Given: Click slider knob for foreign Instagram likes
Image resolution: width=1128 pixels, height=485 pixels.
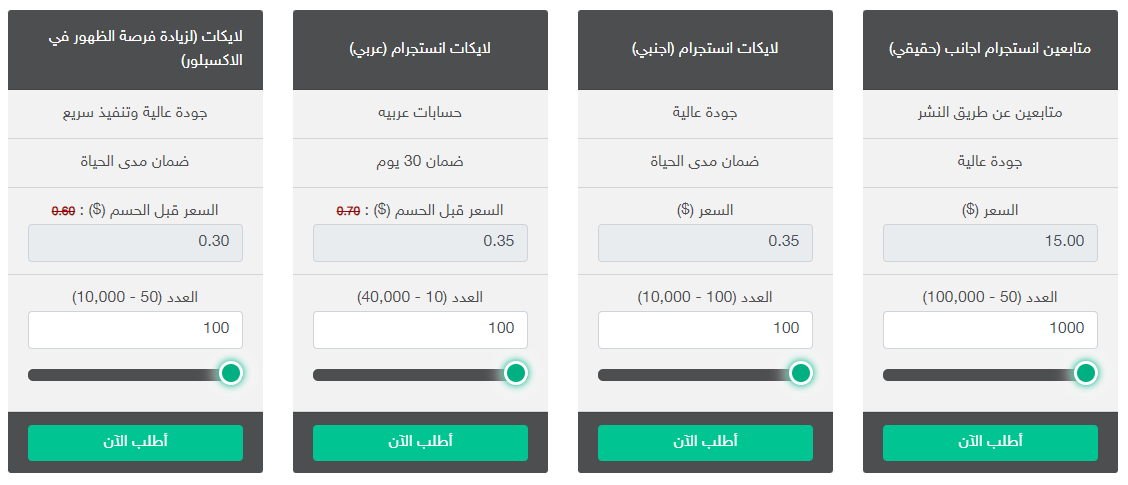Looking at the screenshot, I should point(800,373).
